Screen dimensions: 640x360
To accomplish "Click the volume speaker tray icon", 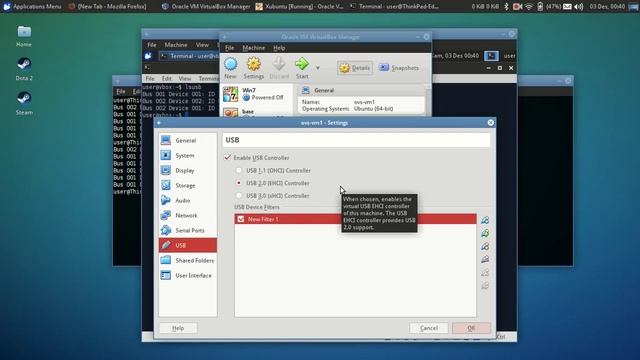I will click(x=579, y=7).
